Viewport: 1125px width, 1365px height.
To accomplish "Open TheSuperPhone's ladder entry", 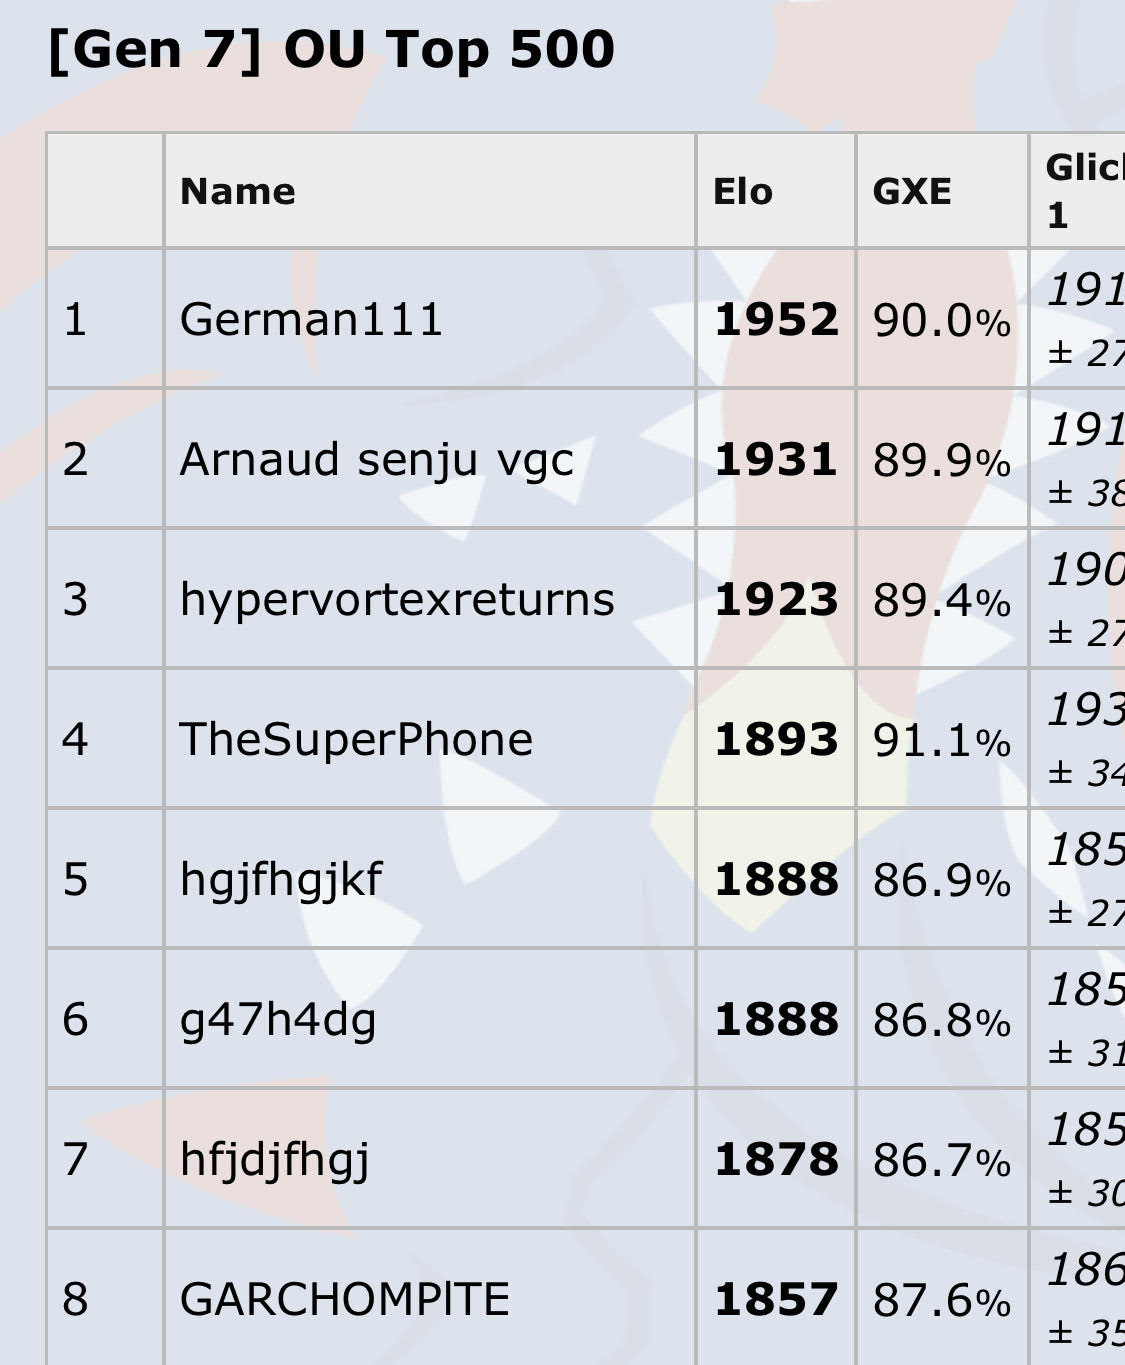I will (356, 740).
